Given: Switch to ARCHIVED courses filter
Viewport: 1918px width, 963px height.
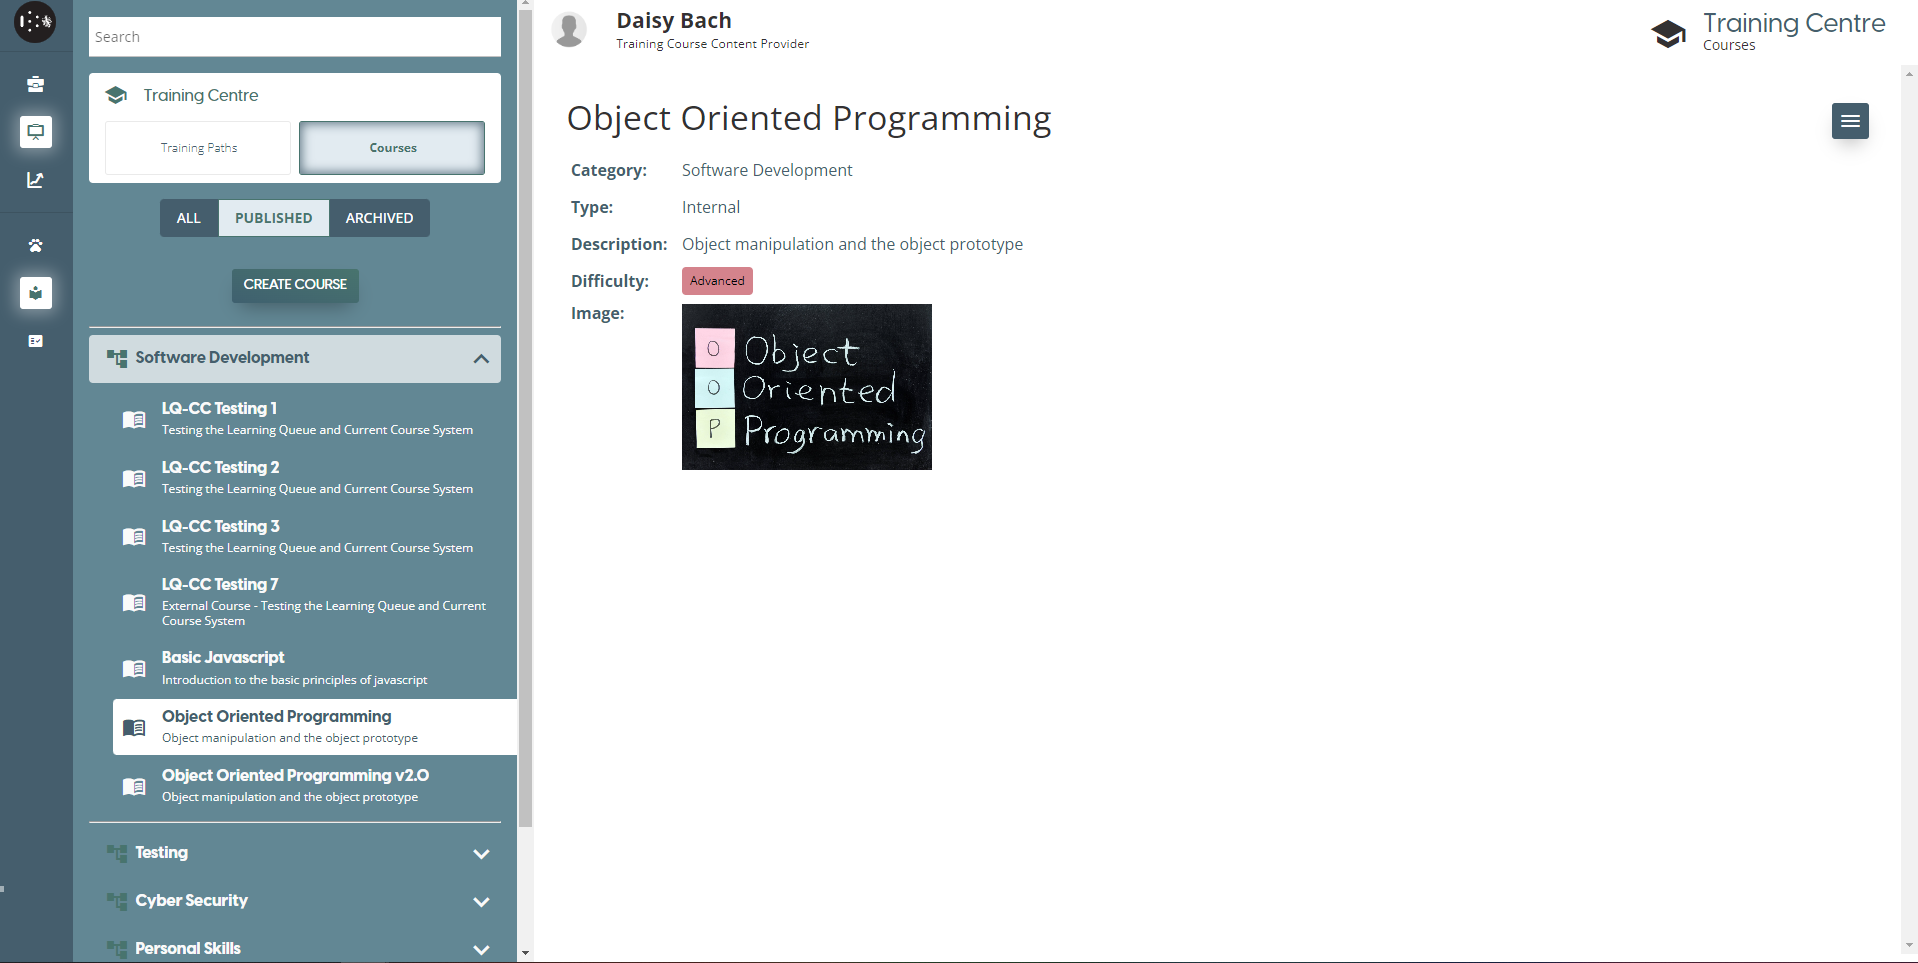Looking at the screenshot, I should (379, 218).
